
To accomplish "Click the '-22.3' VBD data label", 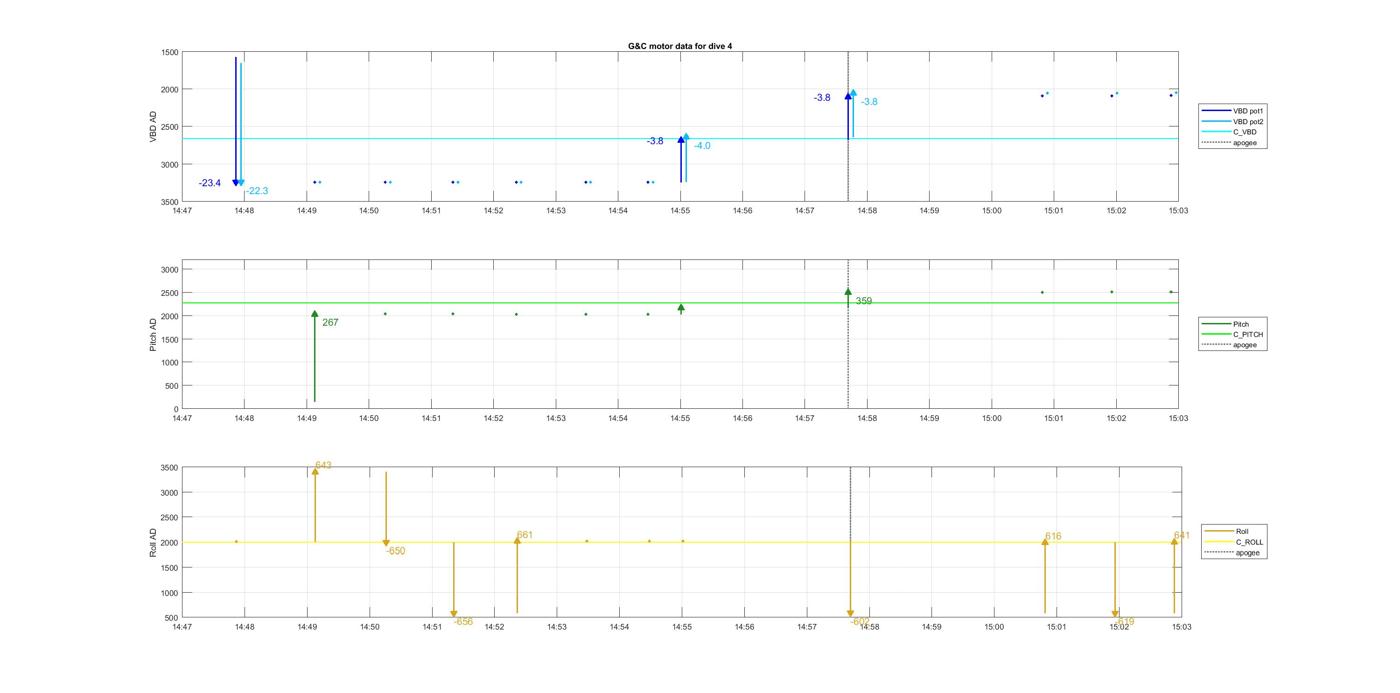I will tap(257, 191).
